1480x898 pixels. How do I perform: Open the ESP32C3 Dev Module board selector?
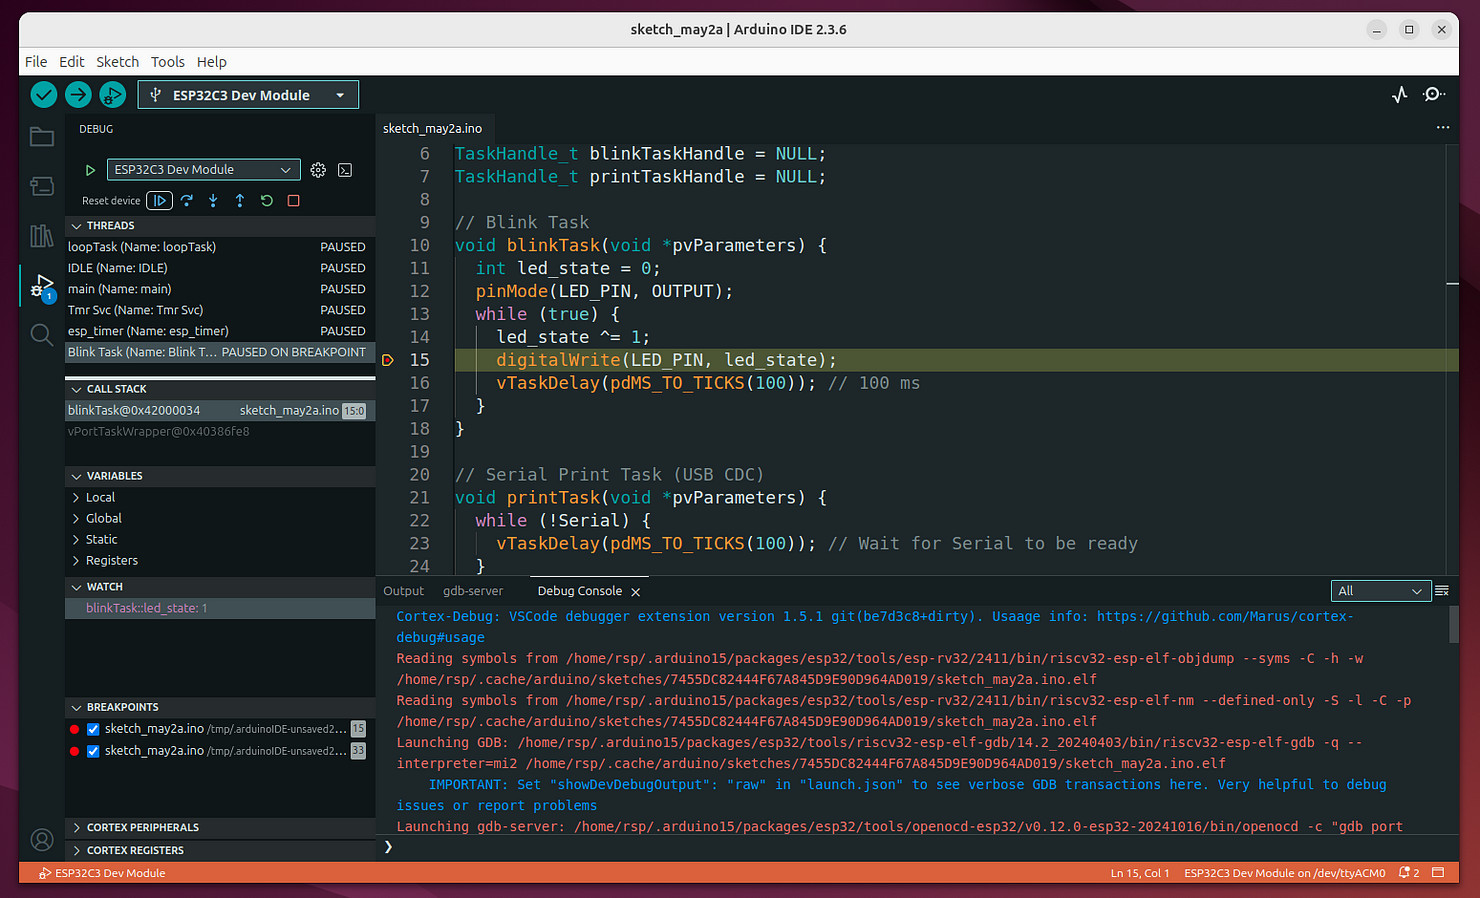248,95
